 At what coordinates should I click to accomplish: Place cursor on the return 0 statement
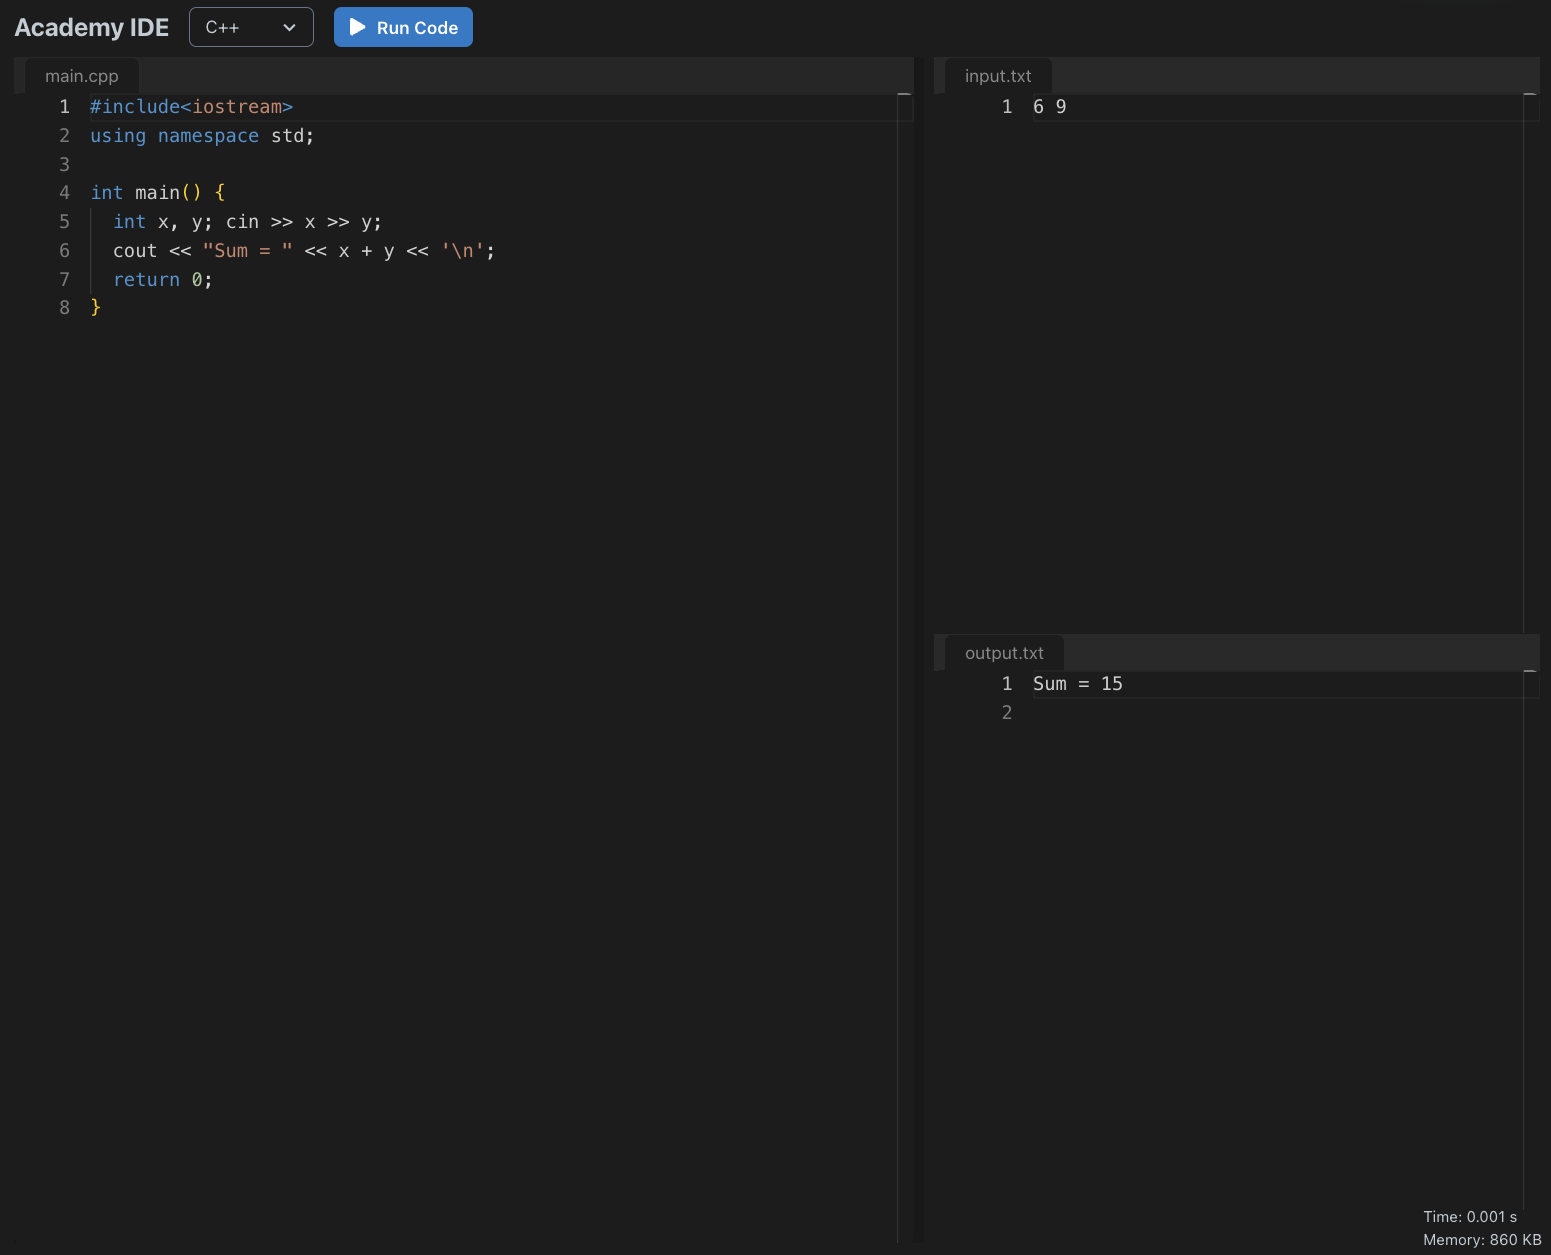162,280
